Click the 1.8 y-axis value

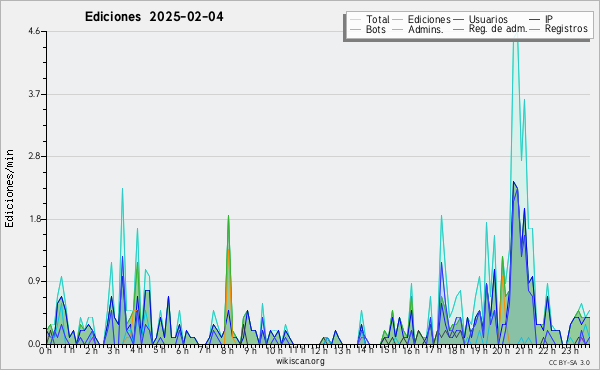tap(34, 219)
